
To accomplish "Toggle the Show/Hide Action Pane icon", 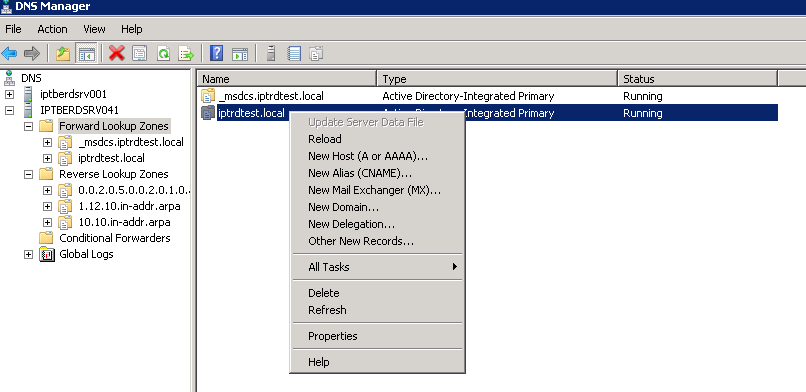I will (x=240, y=53).
